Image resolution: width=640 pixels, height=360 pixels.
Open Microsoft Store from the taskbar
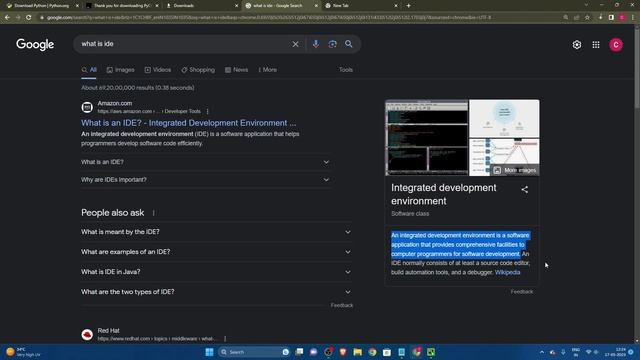(x=387, y=352)
